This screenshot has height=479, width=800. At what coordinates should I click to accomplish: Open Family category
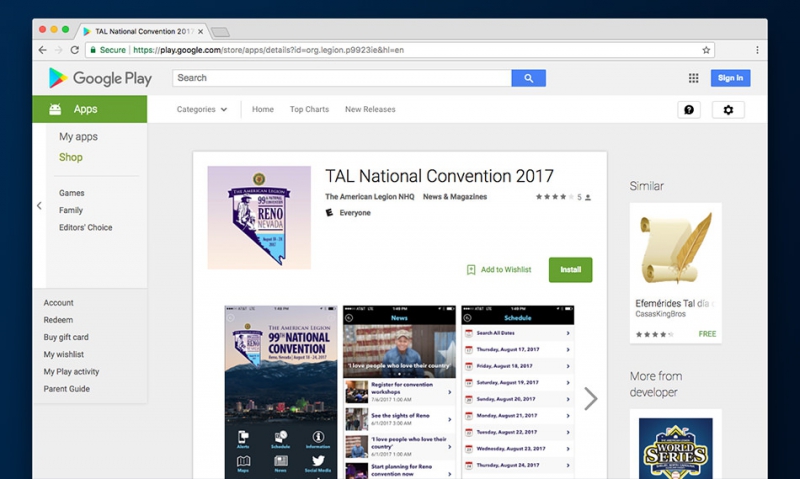[70, 210]
